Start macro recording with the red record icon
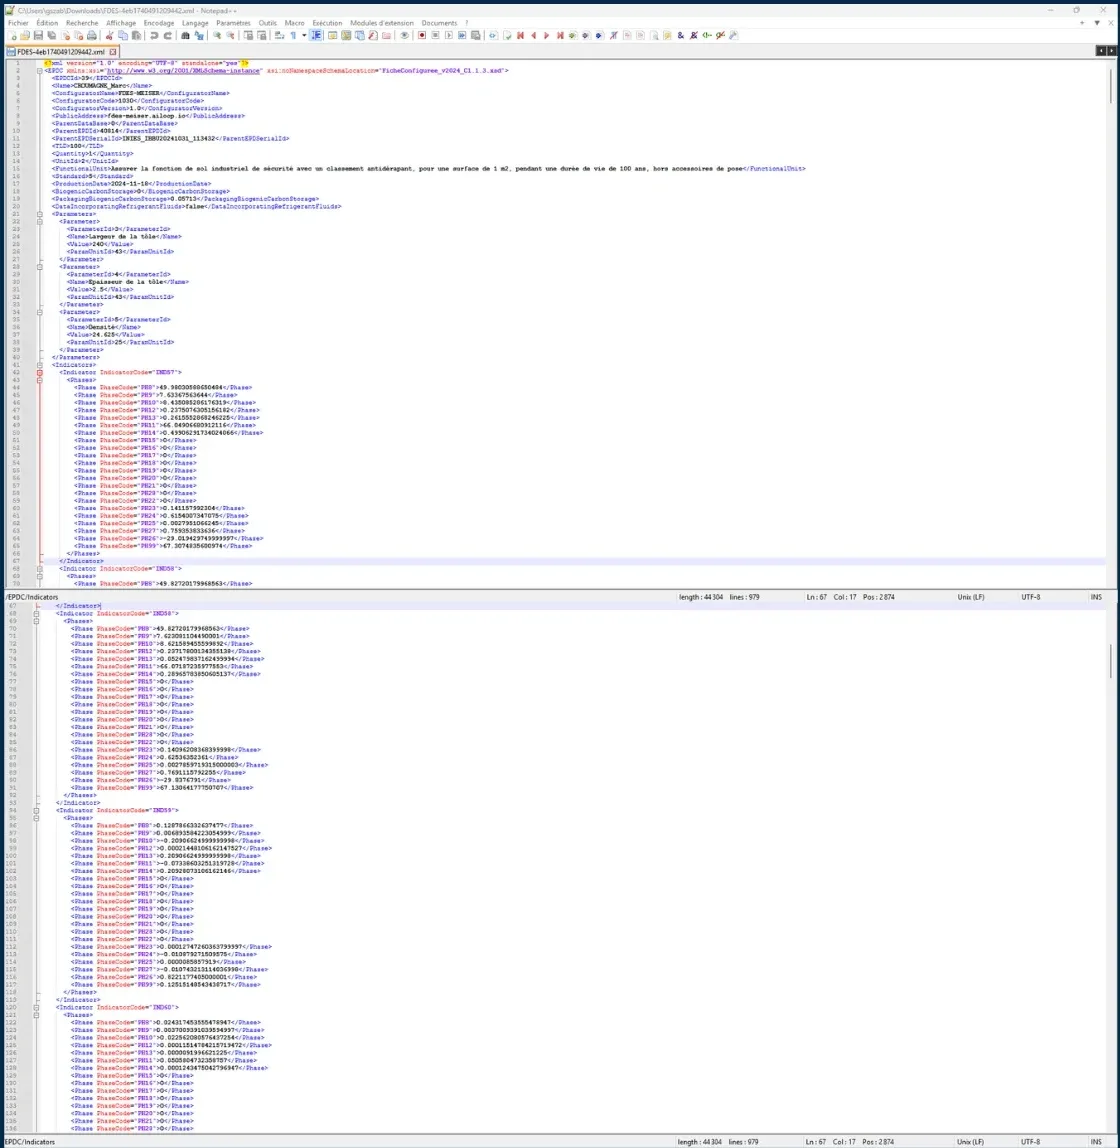Viewport: 1120px width, 1148px height. [x=422, y=35]
